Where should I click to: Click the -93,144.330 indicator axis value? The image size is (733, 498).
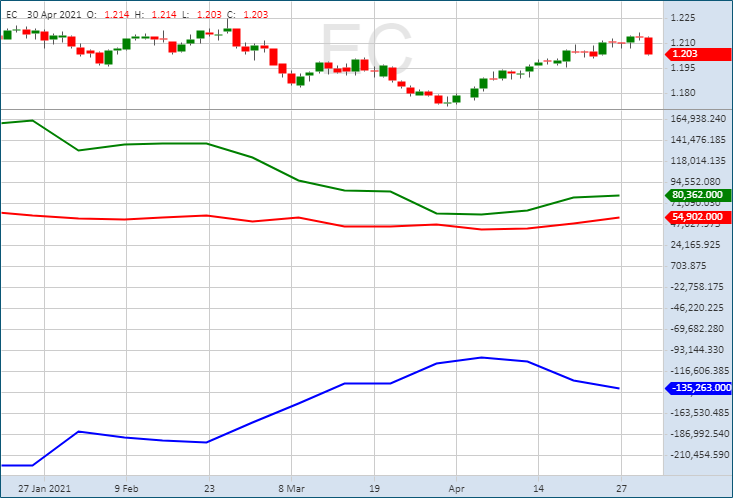tap(699, 350)
